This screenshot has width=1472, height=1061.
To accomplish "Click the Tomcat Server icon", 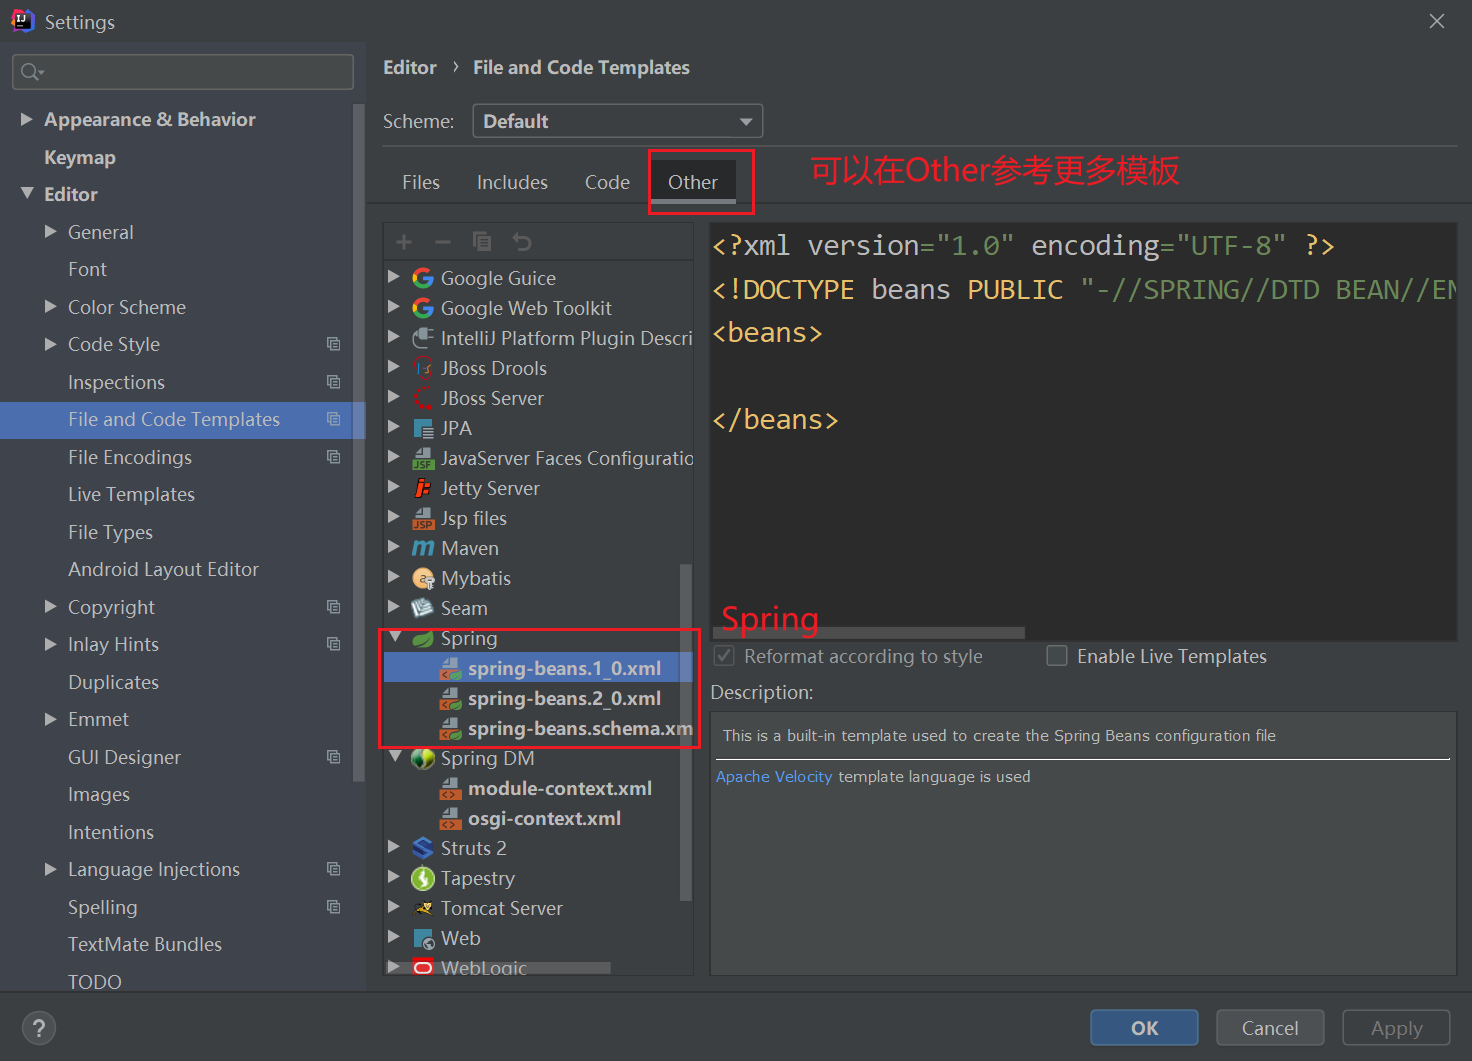I will click(423, 908).
